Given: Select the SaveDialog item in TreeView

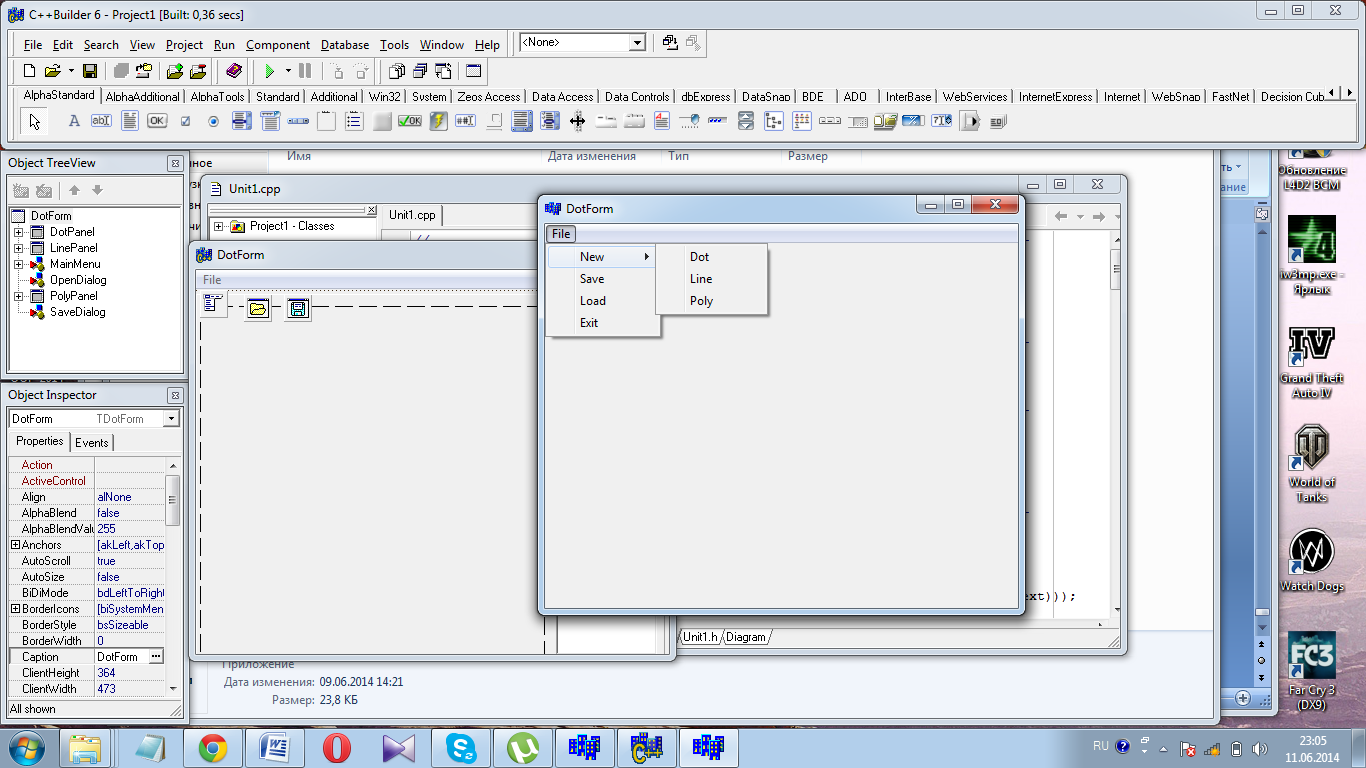Looking at the screenshot, I should 78,312.
